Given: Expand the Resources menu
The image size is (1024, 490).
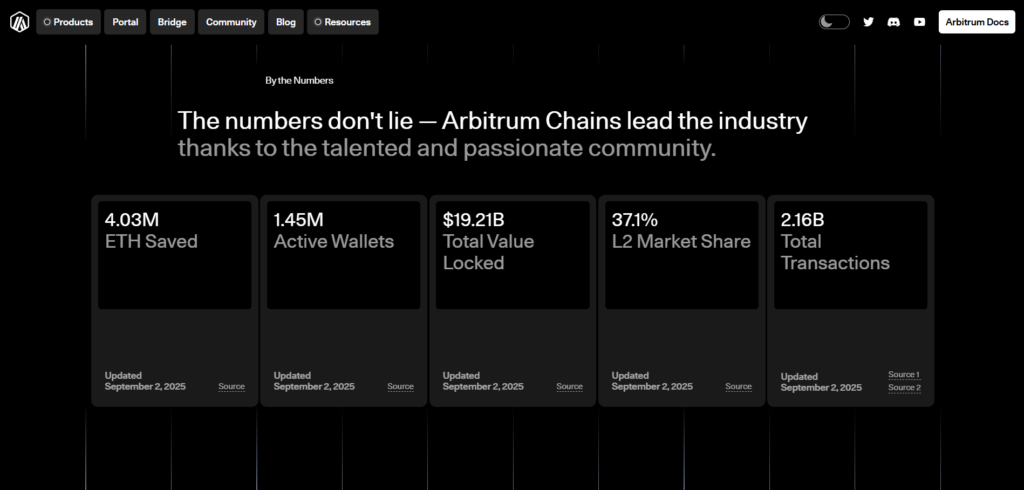Looking at the screenshot, I should [342, 22].
